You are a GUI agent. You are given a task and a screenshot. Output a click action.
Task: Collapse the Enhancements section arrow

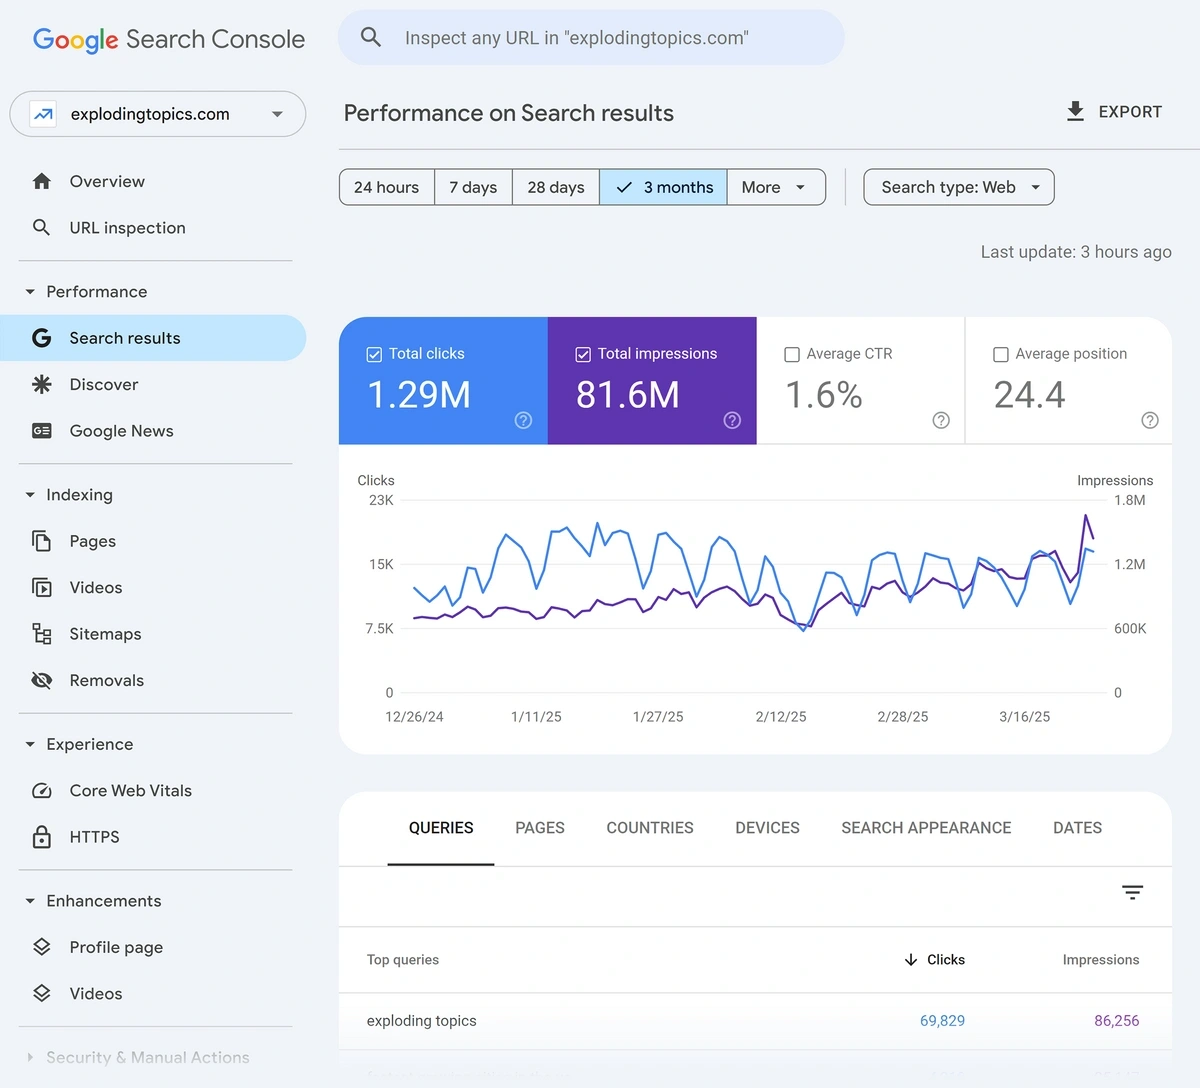pyautogui.click(x=30, y=900)
